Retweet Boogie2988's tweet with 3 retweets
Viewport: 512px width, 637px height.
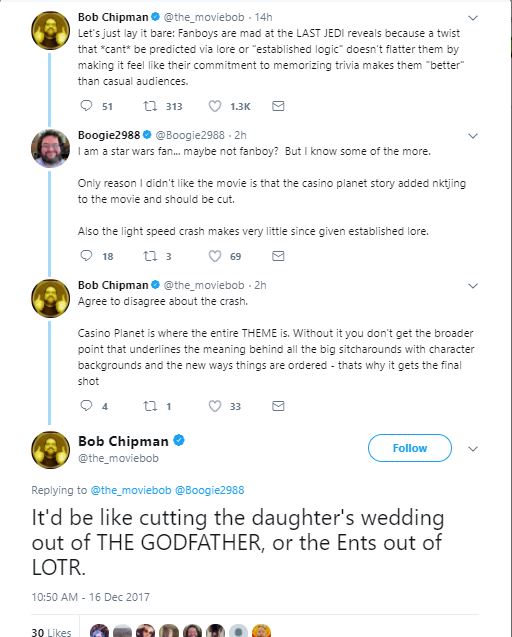click(150, 256)
